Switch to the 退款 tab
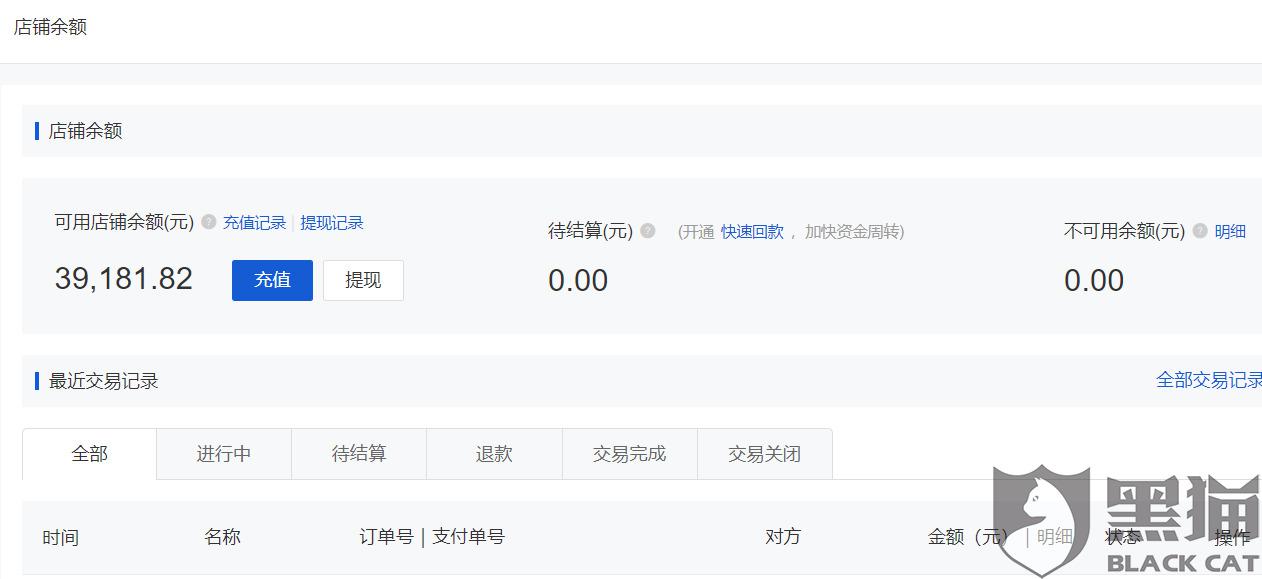This screenshot has height=579, width=1262. pyautogui.click(x=494, y=454)
